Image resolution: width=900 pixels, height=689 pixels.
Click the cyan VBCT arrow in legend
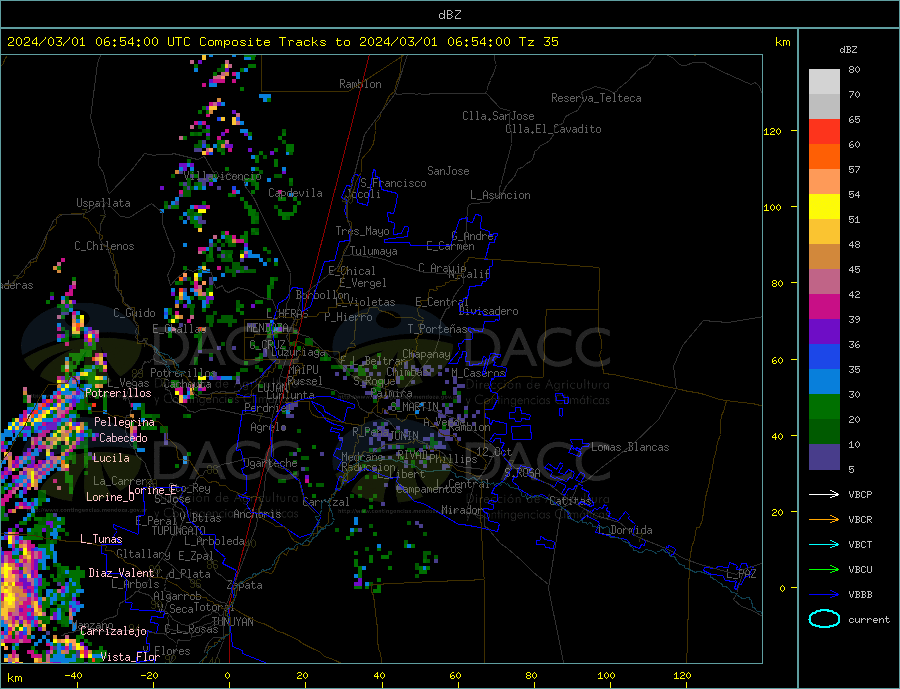[x=824, y=544]
